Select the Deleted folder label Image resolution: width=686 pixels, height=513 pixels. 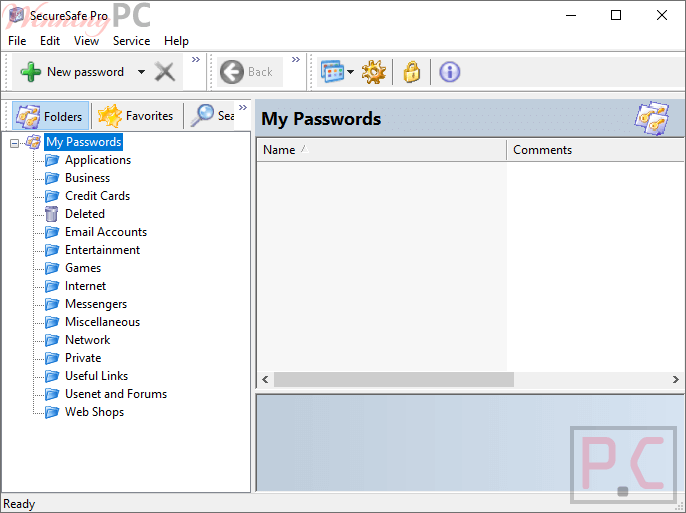[x=85, y=214]
